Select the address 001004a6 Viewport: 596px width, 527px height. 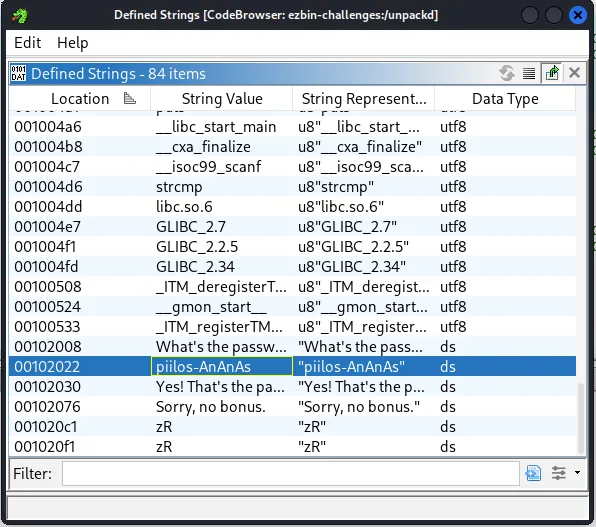(48, 127)
